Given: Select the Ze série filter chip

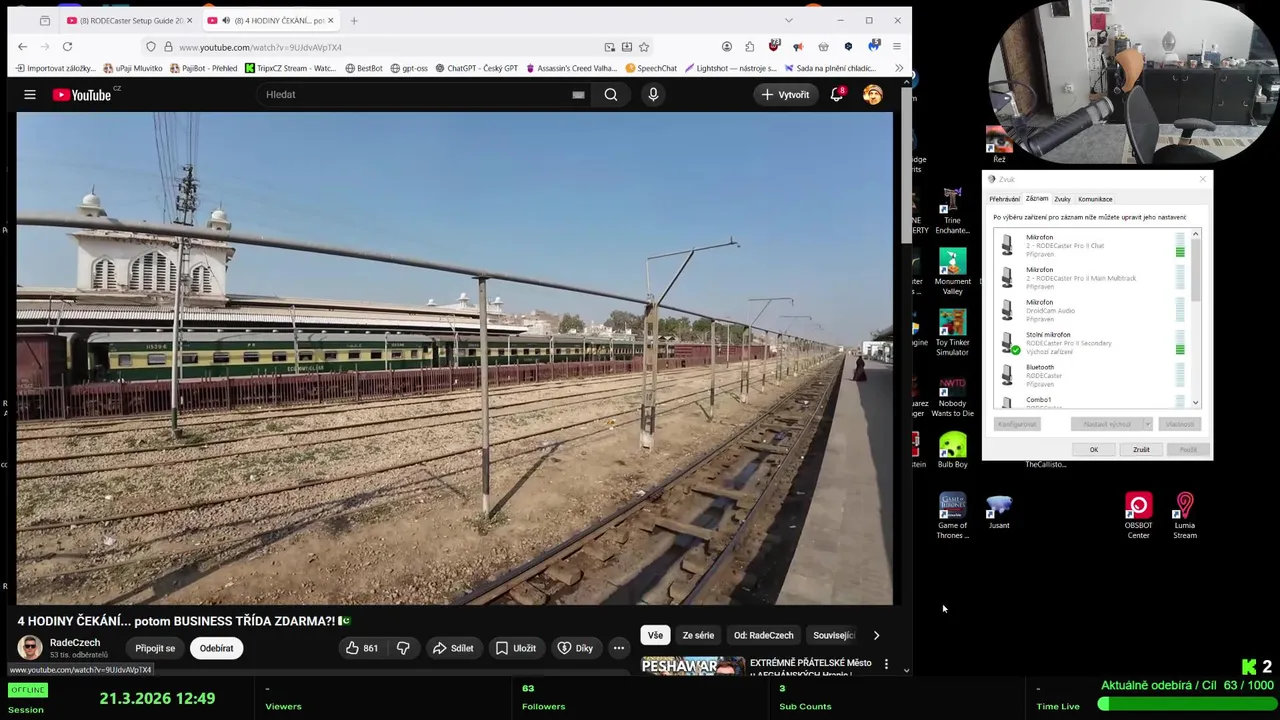Looking at the screenshot, I should (x=698, y=635).
